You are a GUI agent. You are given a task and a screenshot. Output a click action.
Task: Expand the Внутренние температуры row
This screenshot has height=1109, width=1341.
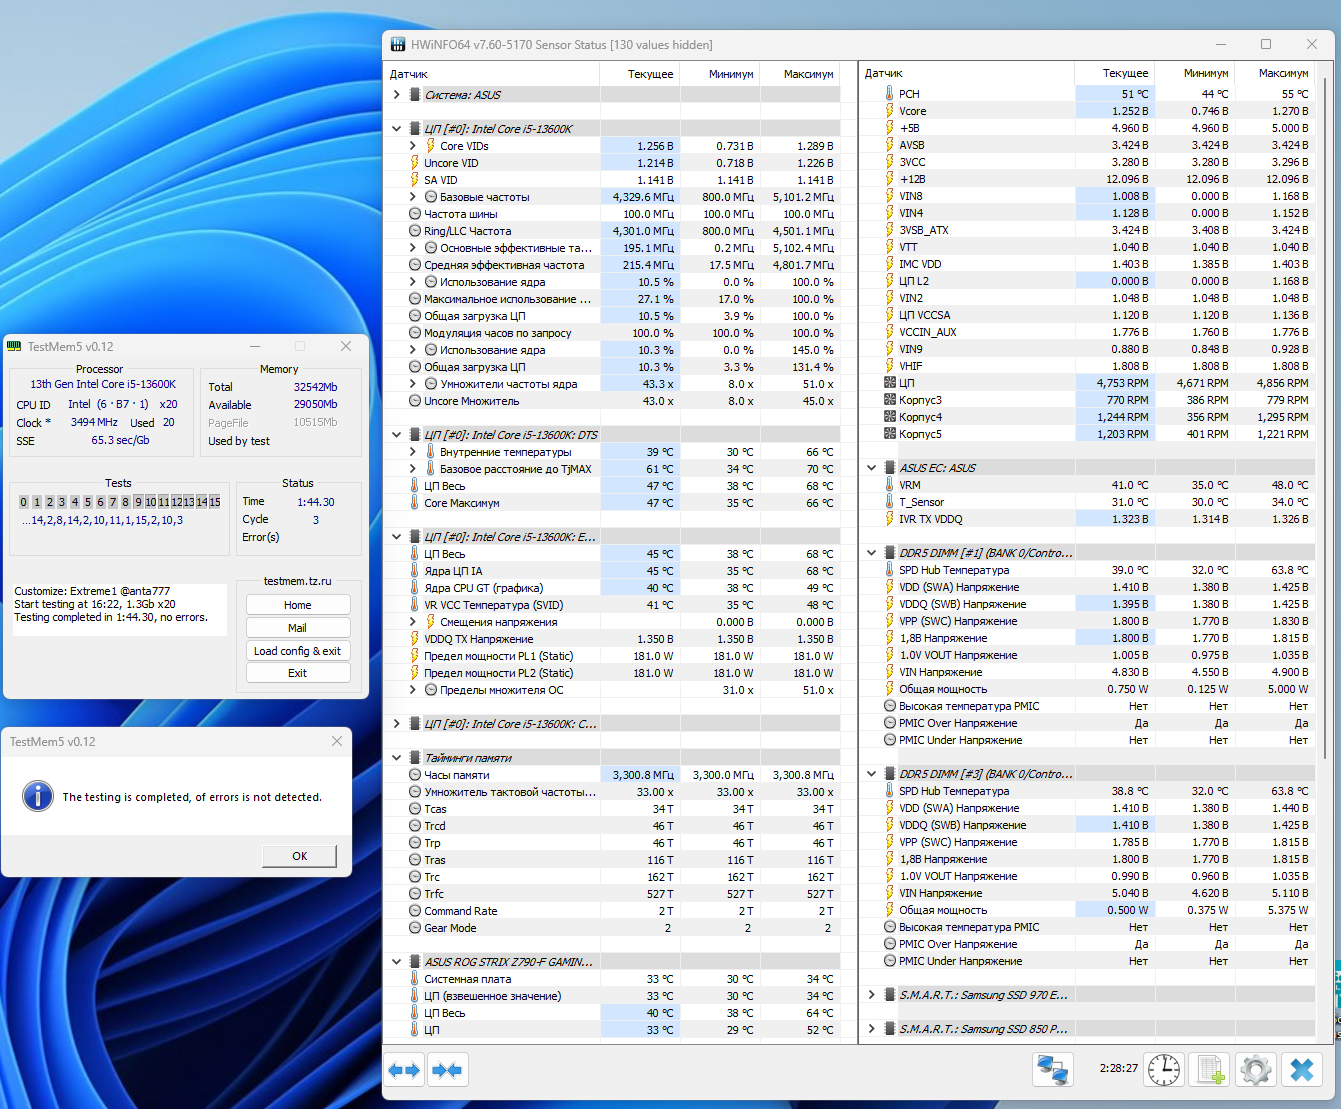coord(413,452)
